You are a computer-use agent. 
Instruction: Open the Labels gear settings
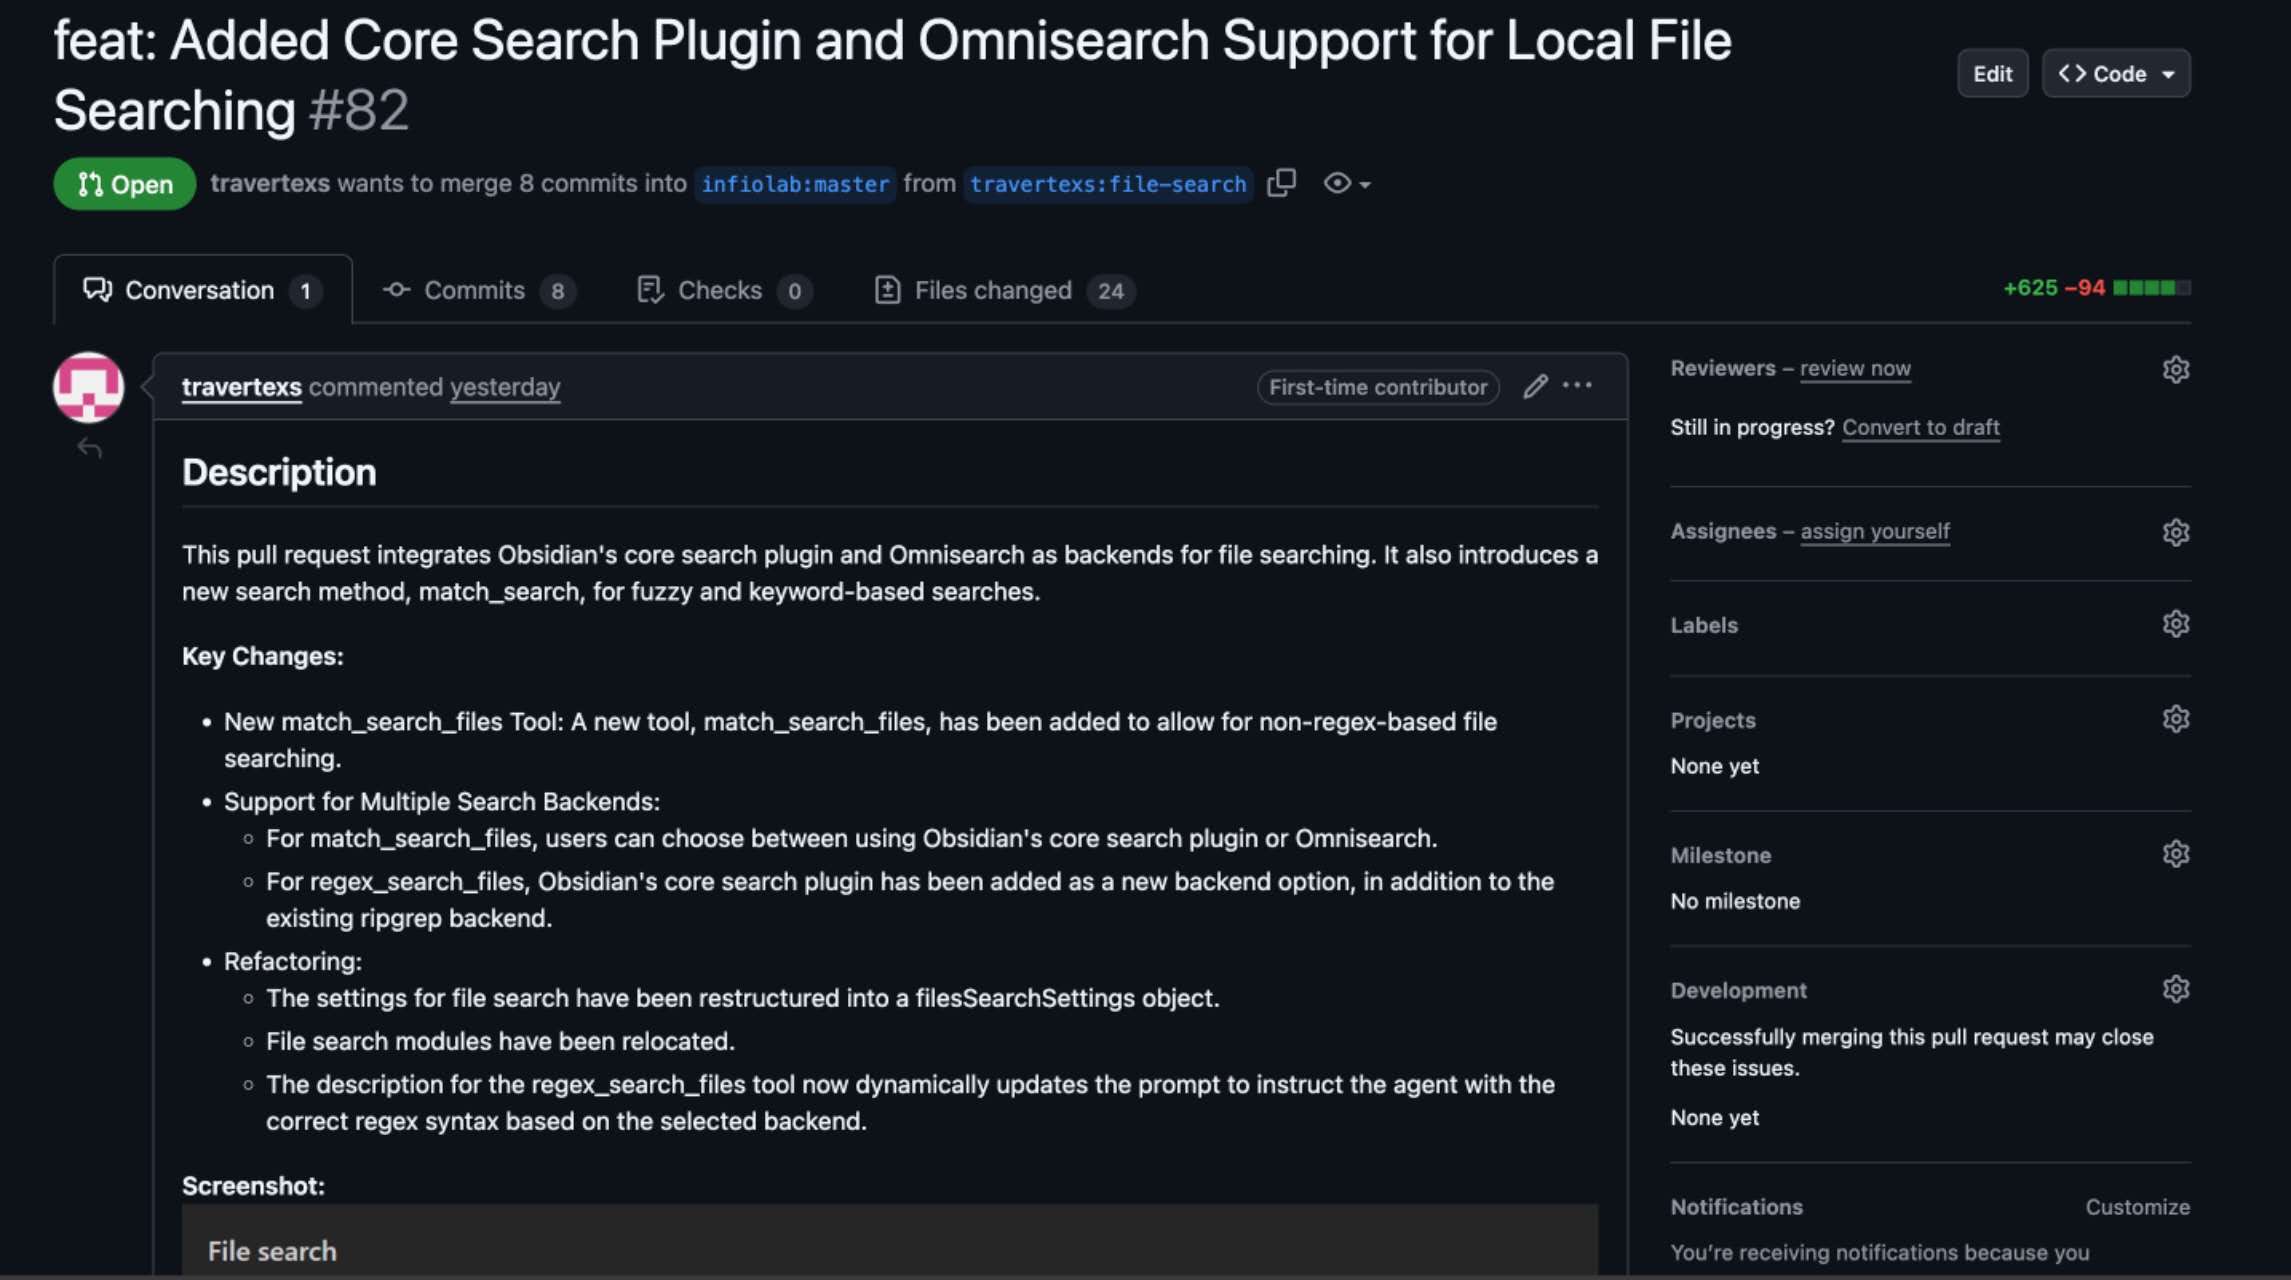tap(2175, 624)
